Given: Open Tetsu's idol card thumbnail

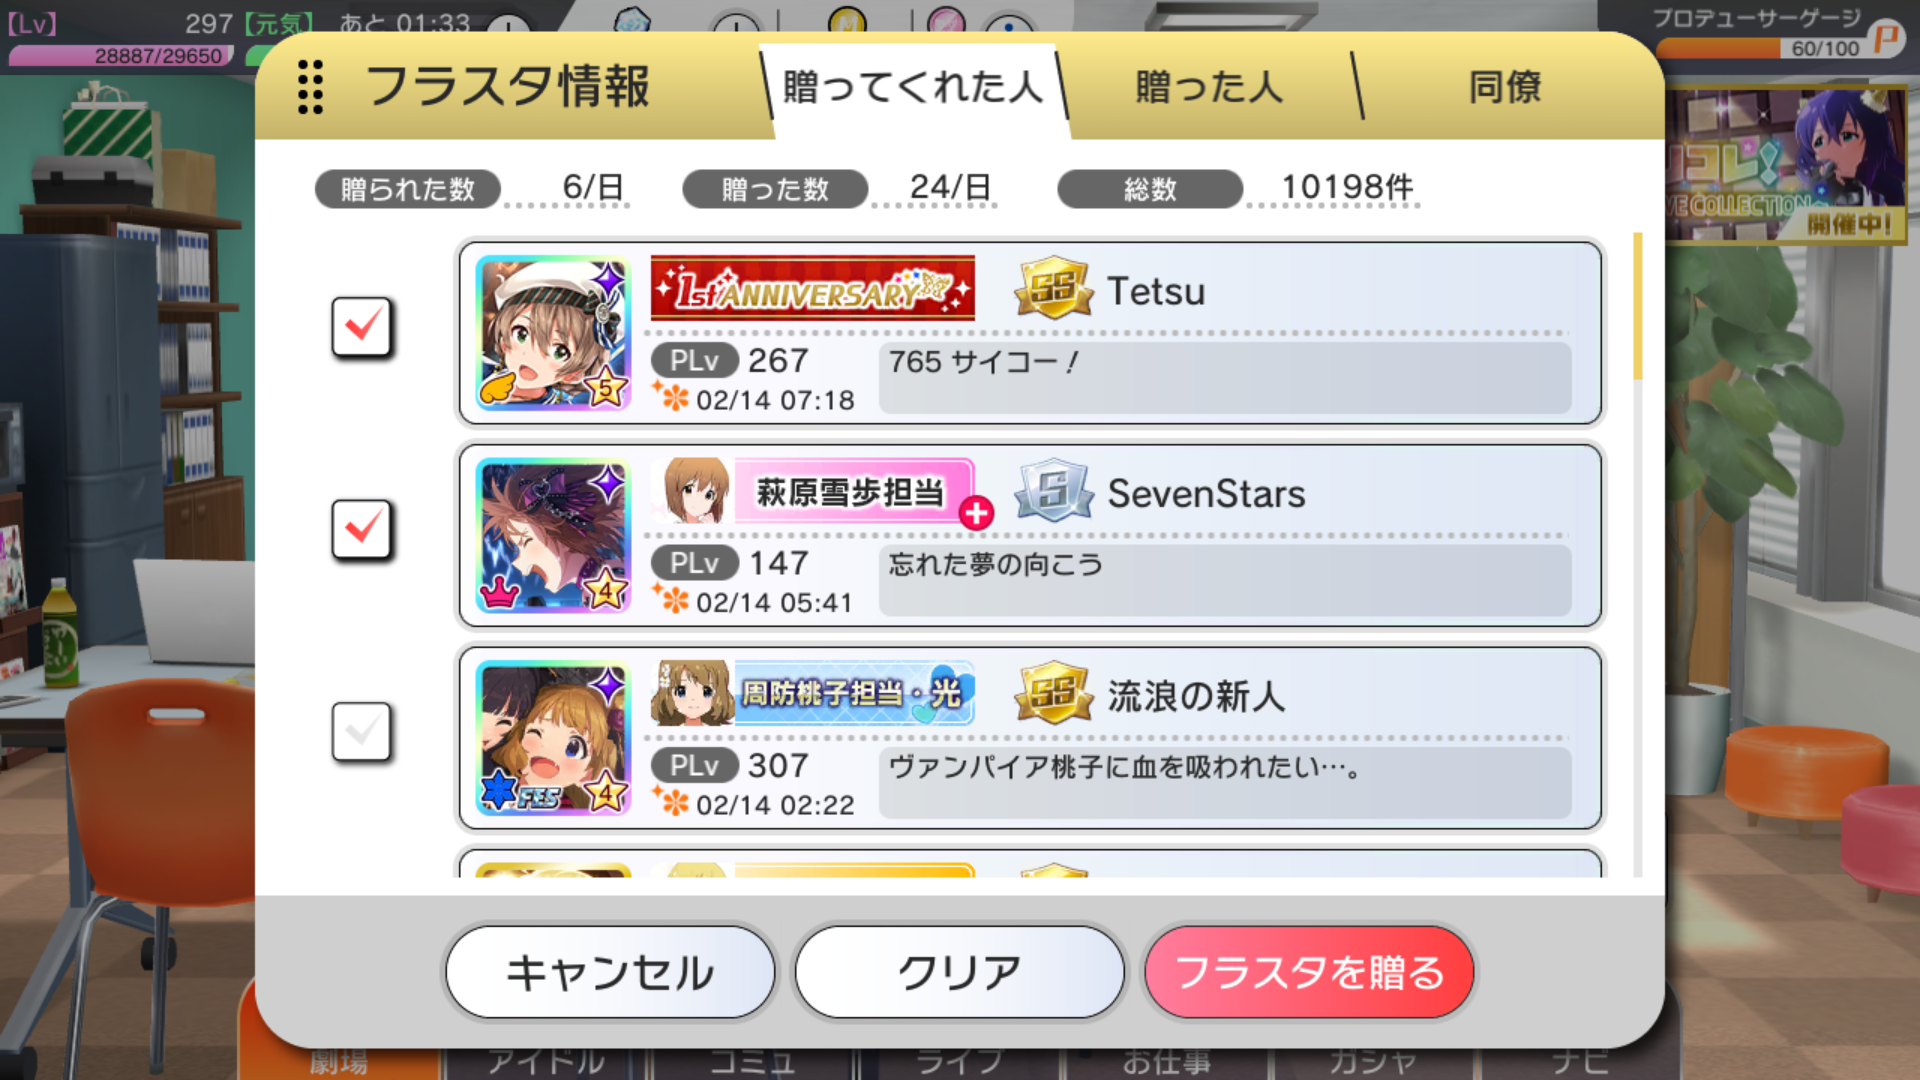Looking at the screenshot, I should tap(553, 333).
